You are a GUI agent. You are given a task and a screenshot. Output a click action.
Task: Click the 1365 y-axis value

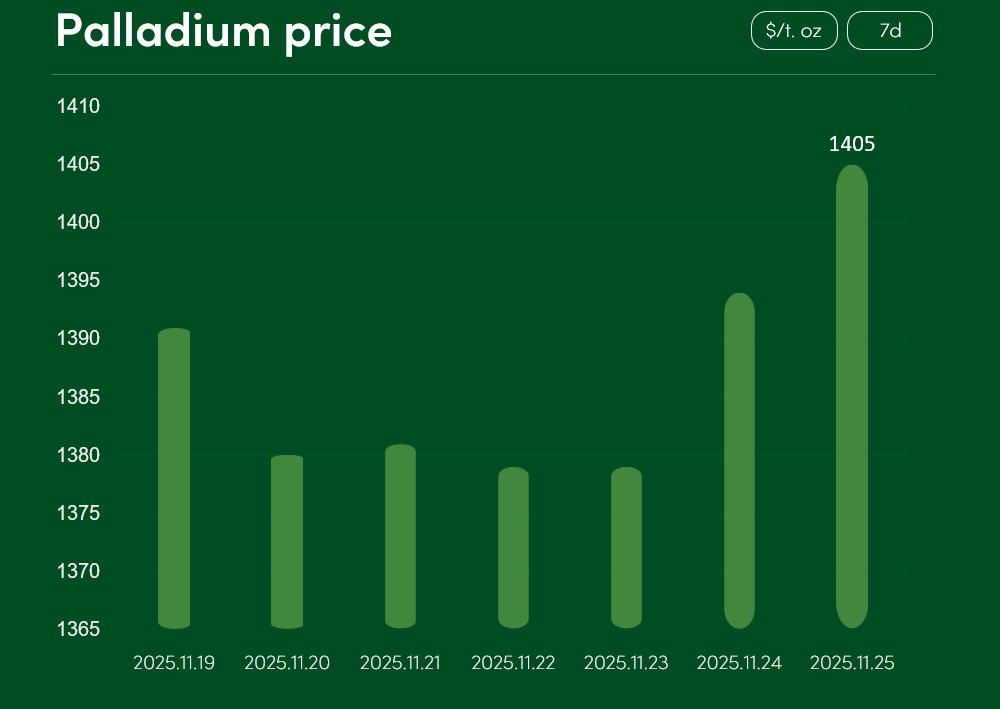78,629
